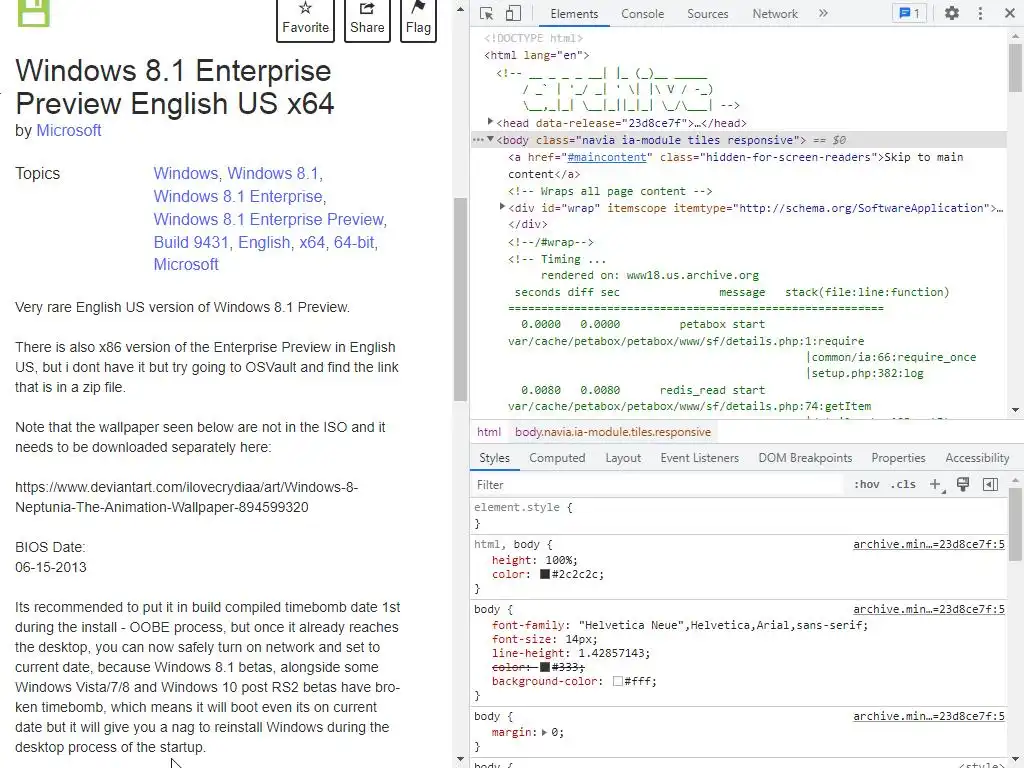Viewport: 1024px width, 768px height.
Task: Open the English topic link
Action: click(x=264, y=242)
